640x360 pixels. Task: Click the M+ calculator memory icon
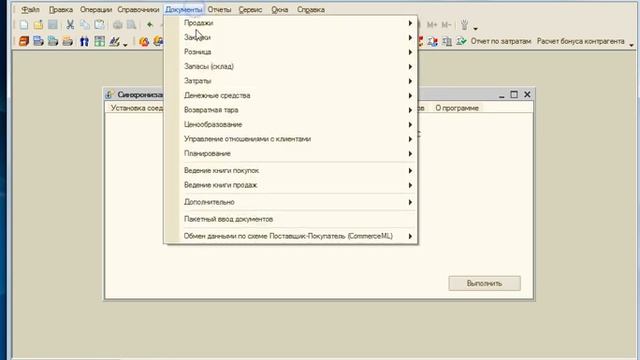432,25
